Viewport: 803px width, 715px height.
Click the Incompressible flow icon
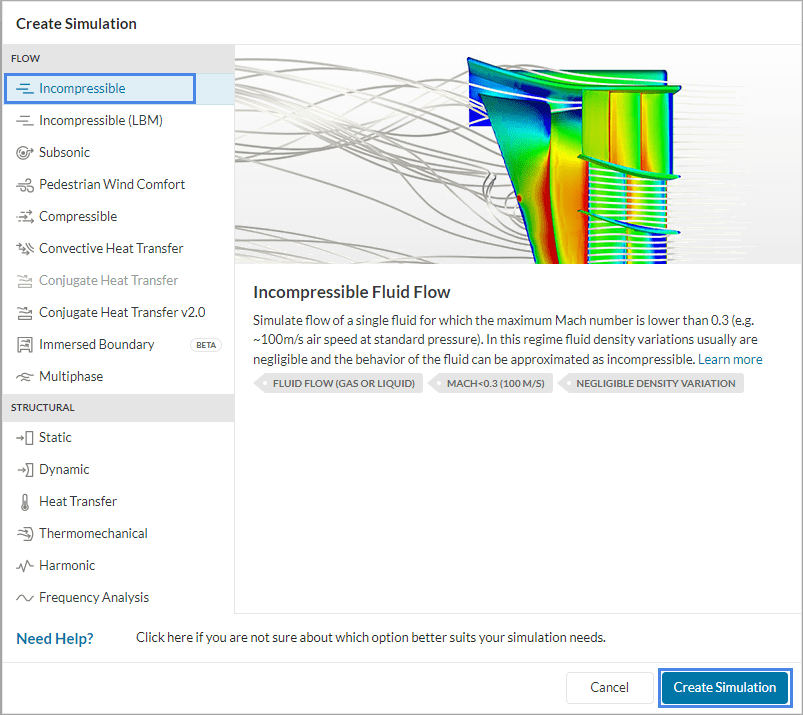25,89
